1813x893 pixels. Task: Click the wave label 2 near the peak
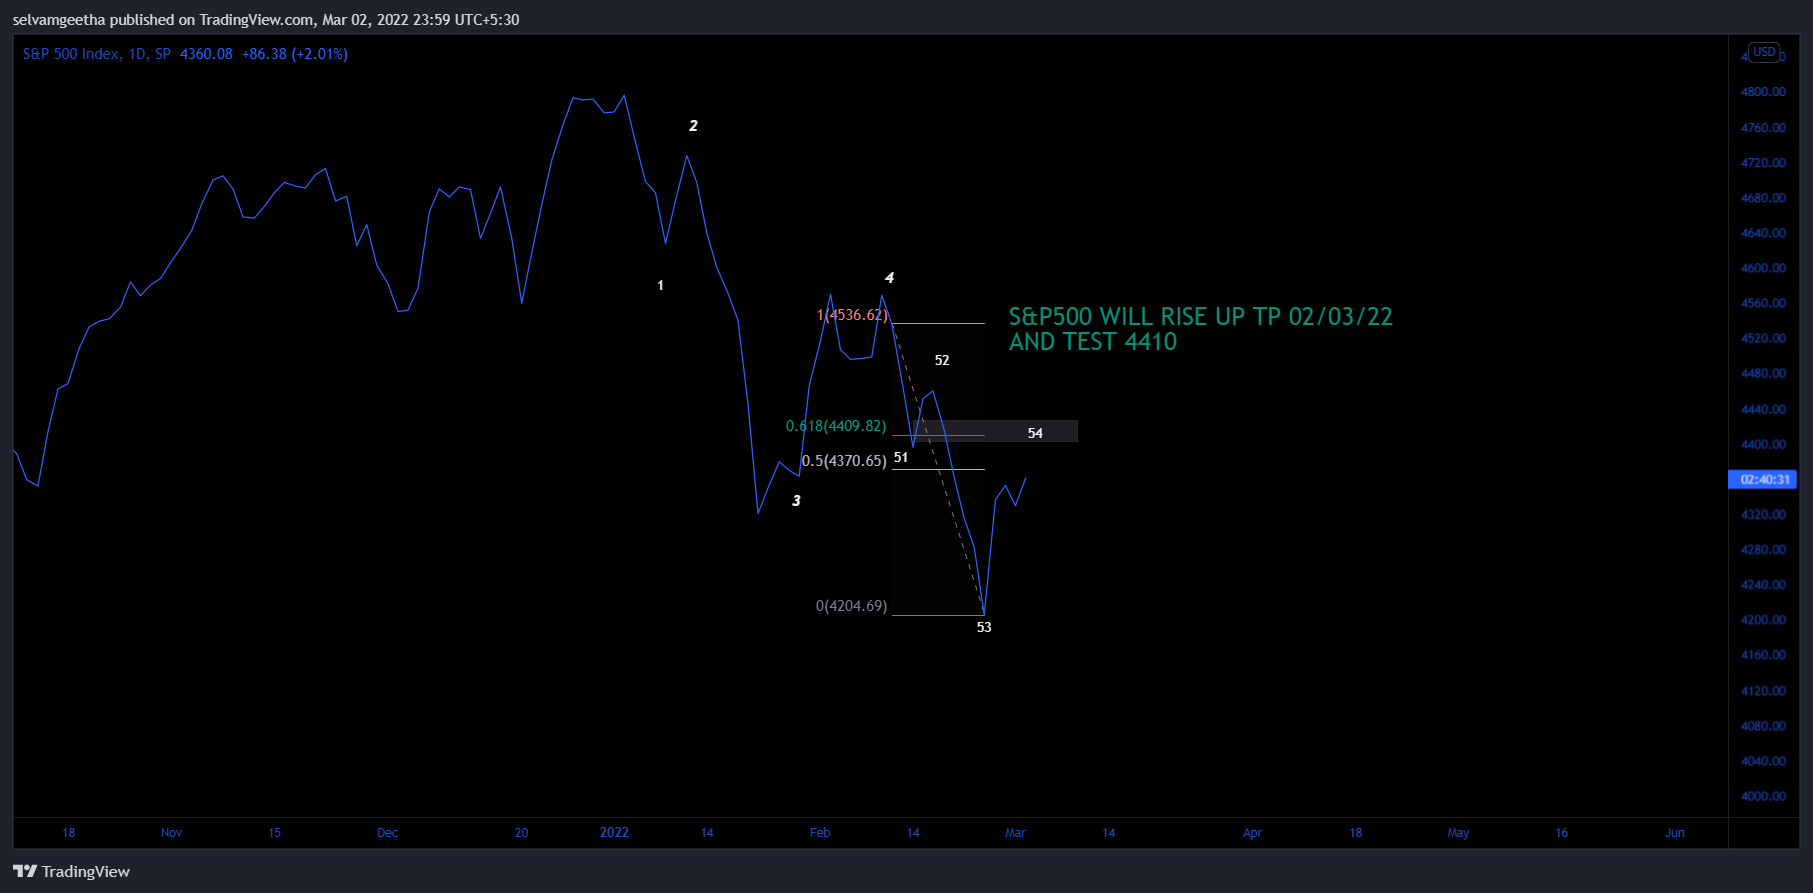pyautogui.click(x=693, y=126)
